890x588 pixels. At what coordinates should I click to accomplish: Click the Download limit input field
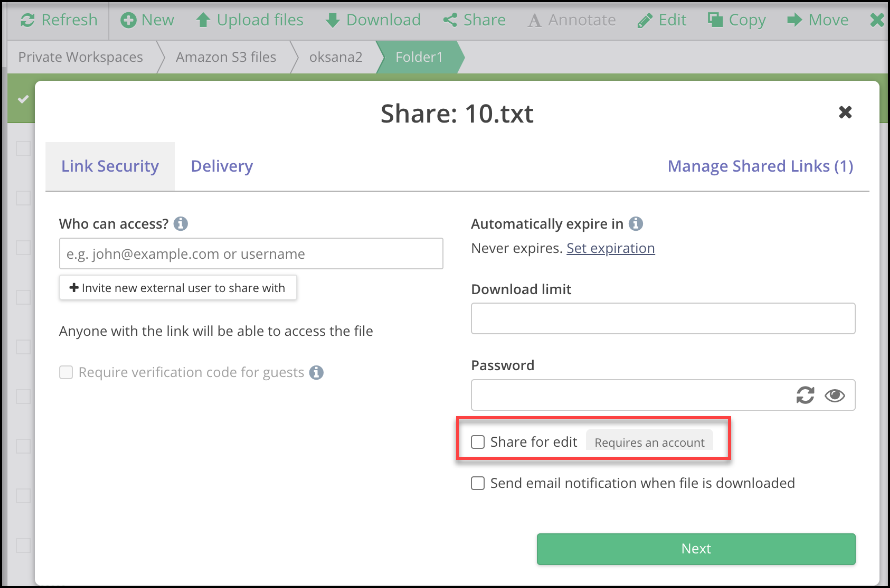tap(663, 318)
